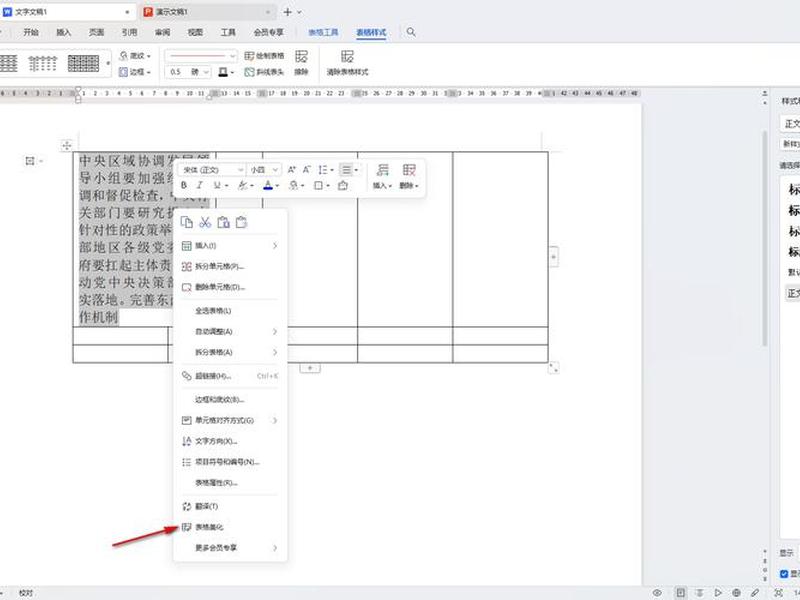
Task: Open line spacing dropdown in mini toolbar
Action: click(x=326, y=169)
